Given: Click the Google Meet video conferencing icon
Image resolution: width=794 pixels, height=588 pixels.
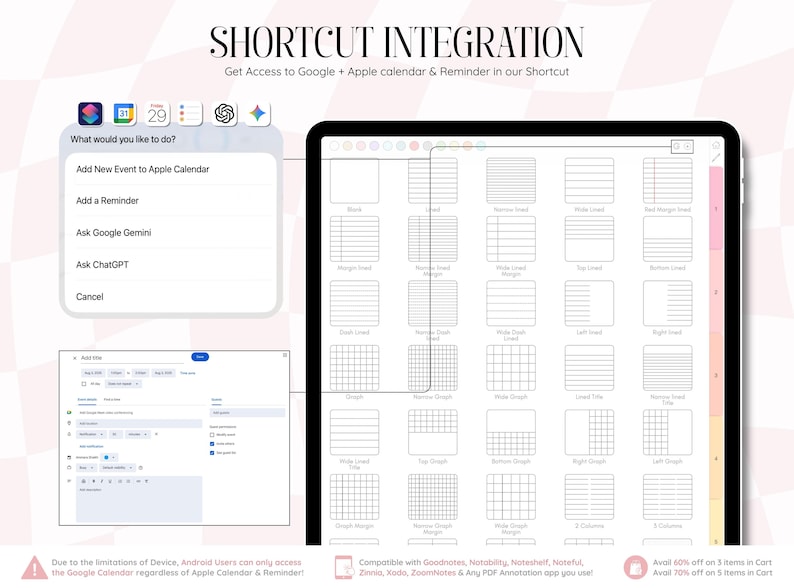Looking at the screenshot, I should 69,412.
